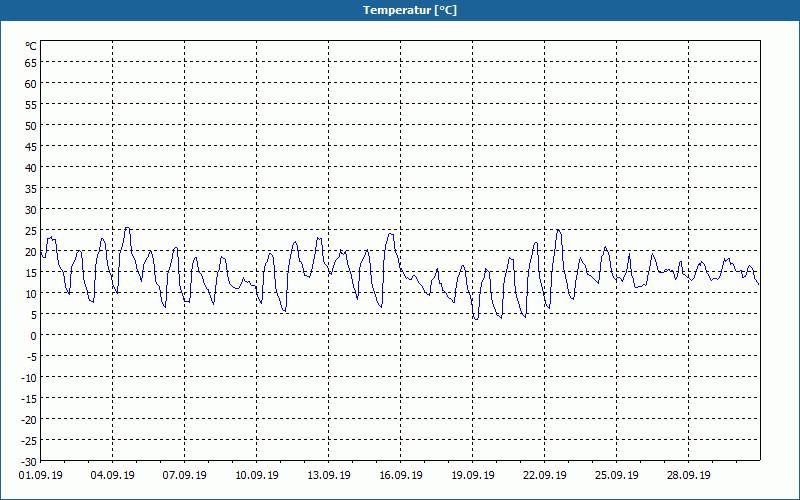This screenshot has width=800, height=500.
Task: Select the date label 19.09.19
Action: click(472, 476)
